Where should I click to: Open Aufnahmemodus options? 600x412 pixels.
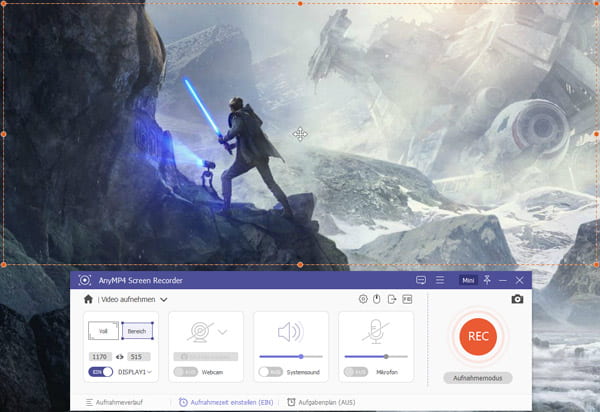coord(478,378)
